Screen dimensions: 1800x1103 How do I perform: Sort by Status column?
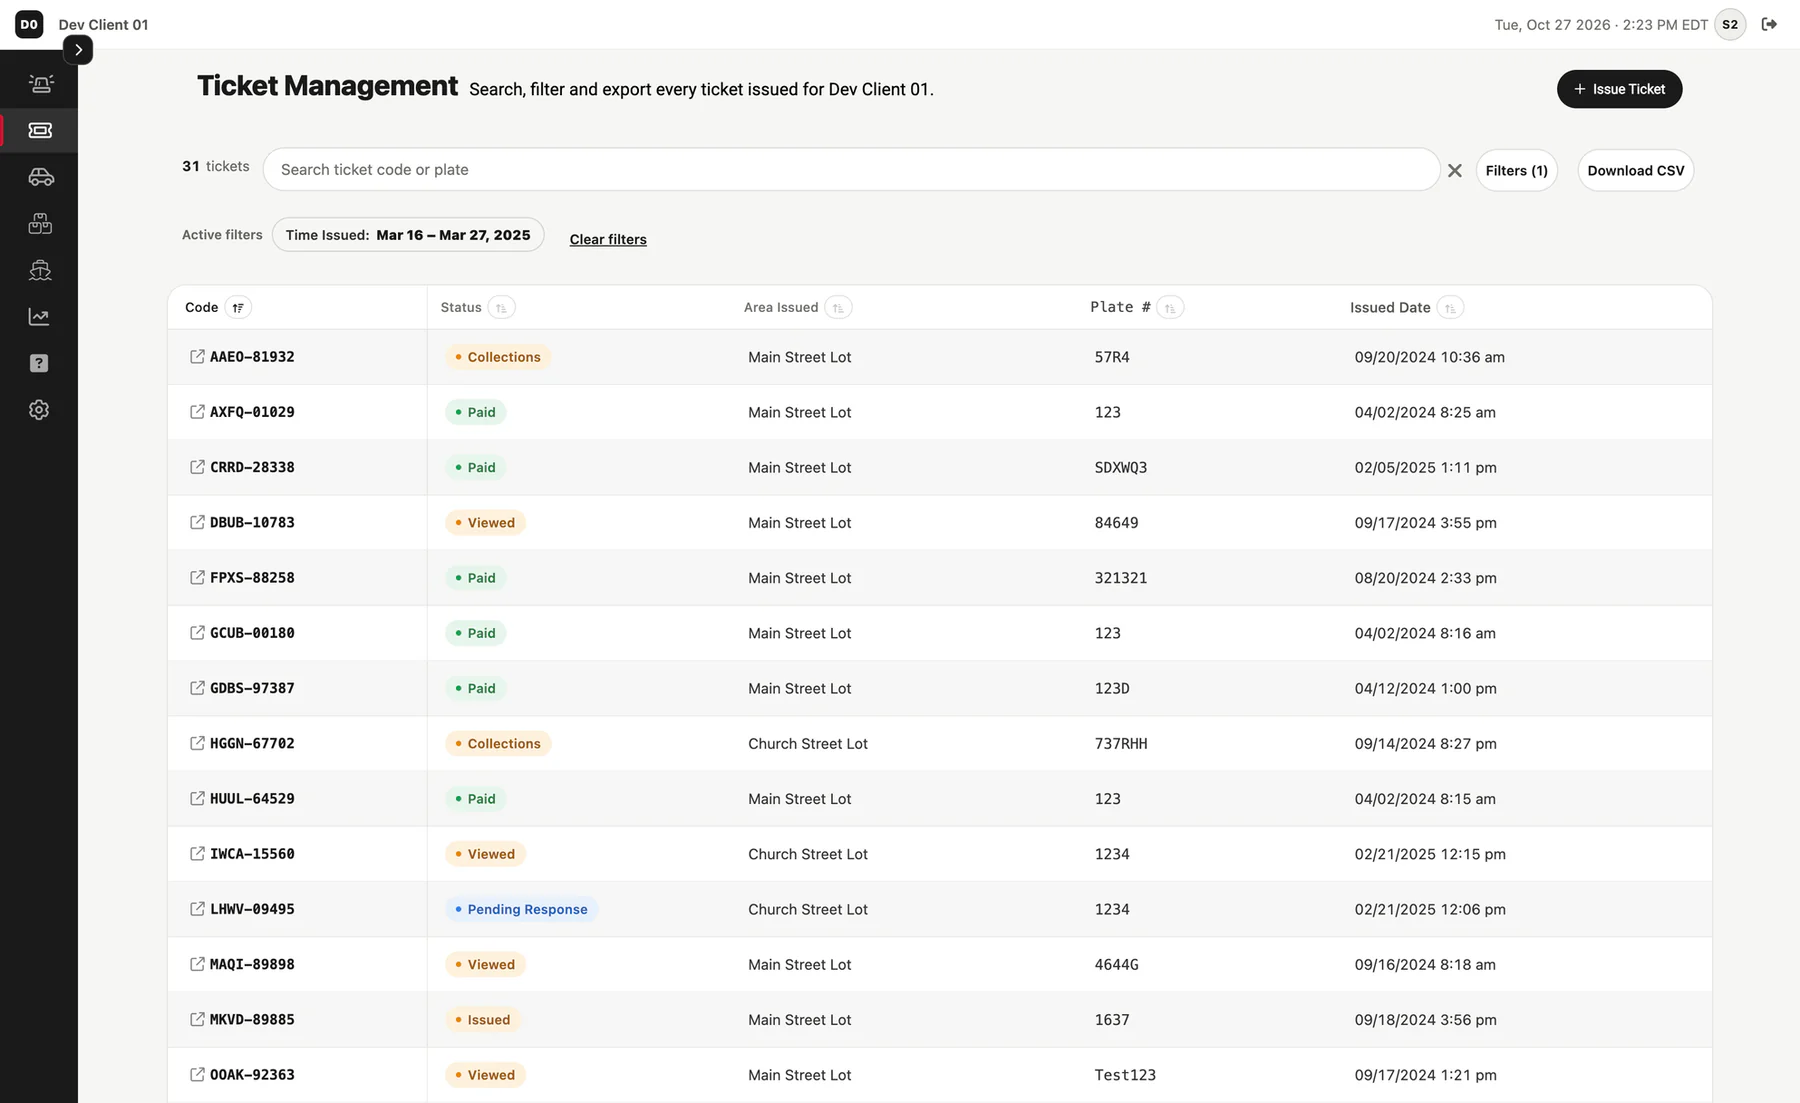coord(502,308)
